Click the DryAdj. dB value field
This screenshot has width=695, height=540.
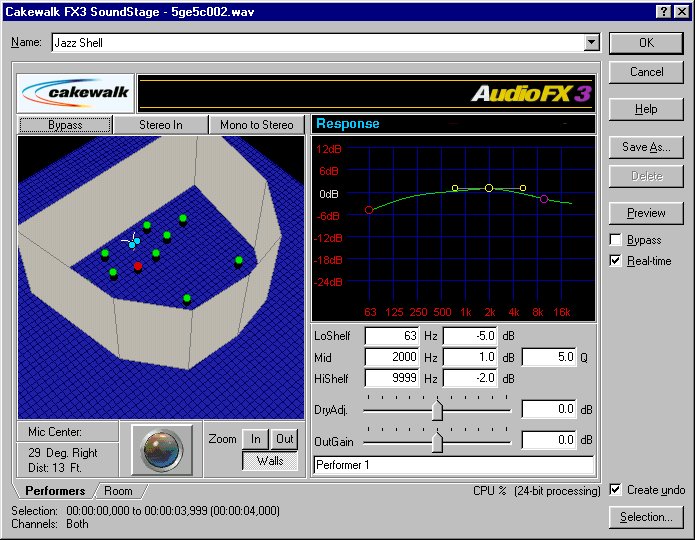click(x=549, y=409)
